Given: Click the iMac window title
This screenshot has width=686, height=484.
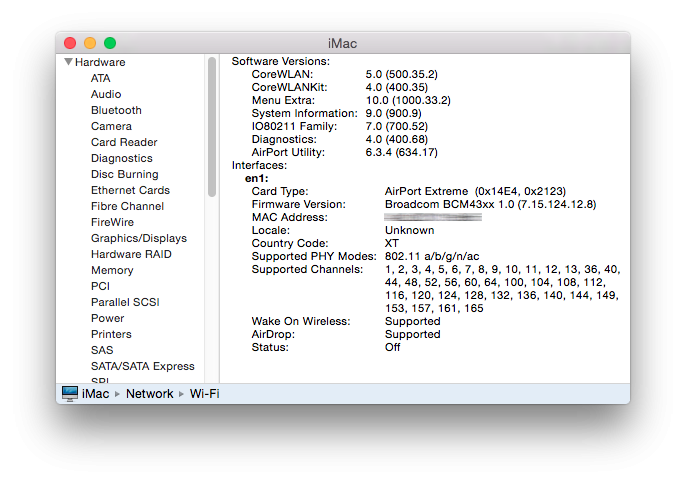Looking at the screenshot, I should [x=343, y=43].
